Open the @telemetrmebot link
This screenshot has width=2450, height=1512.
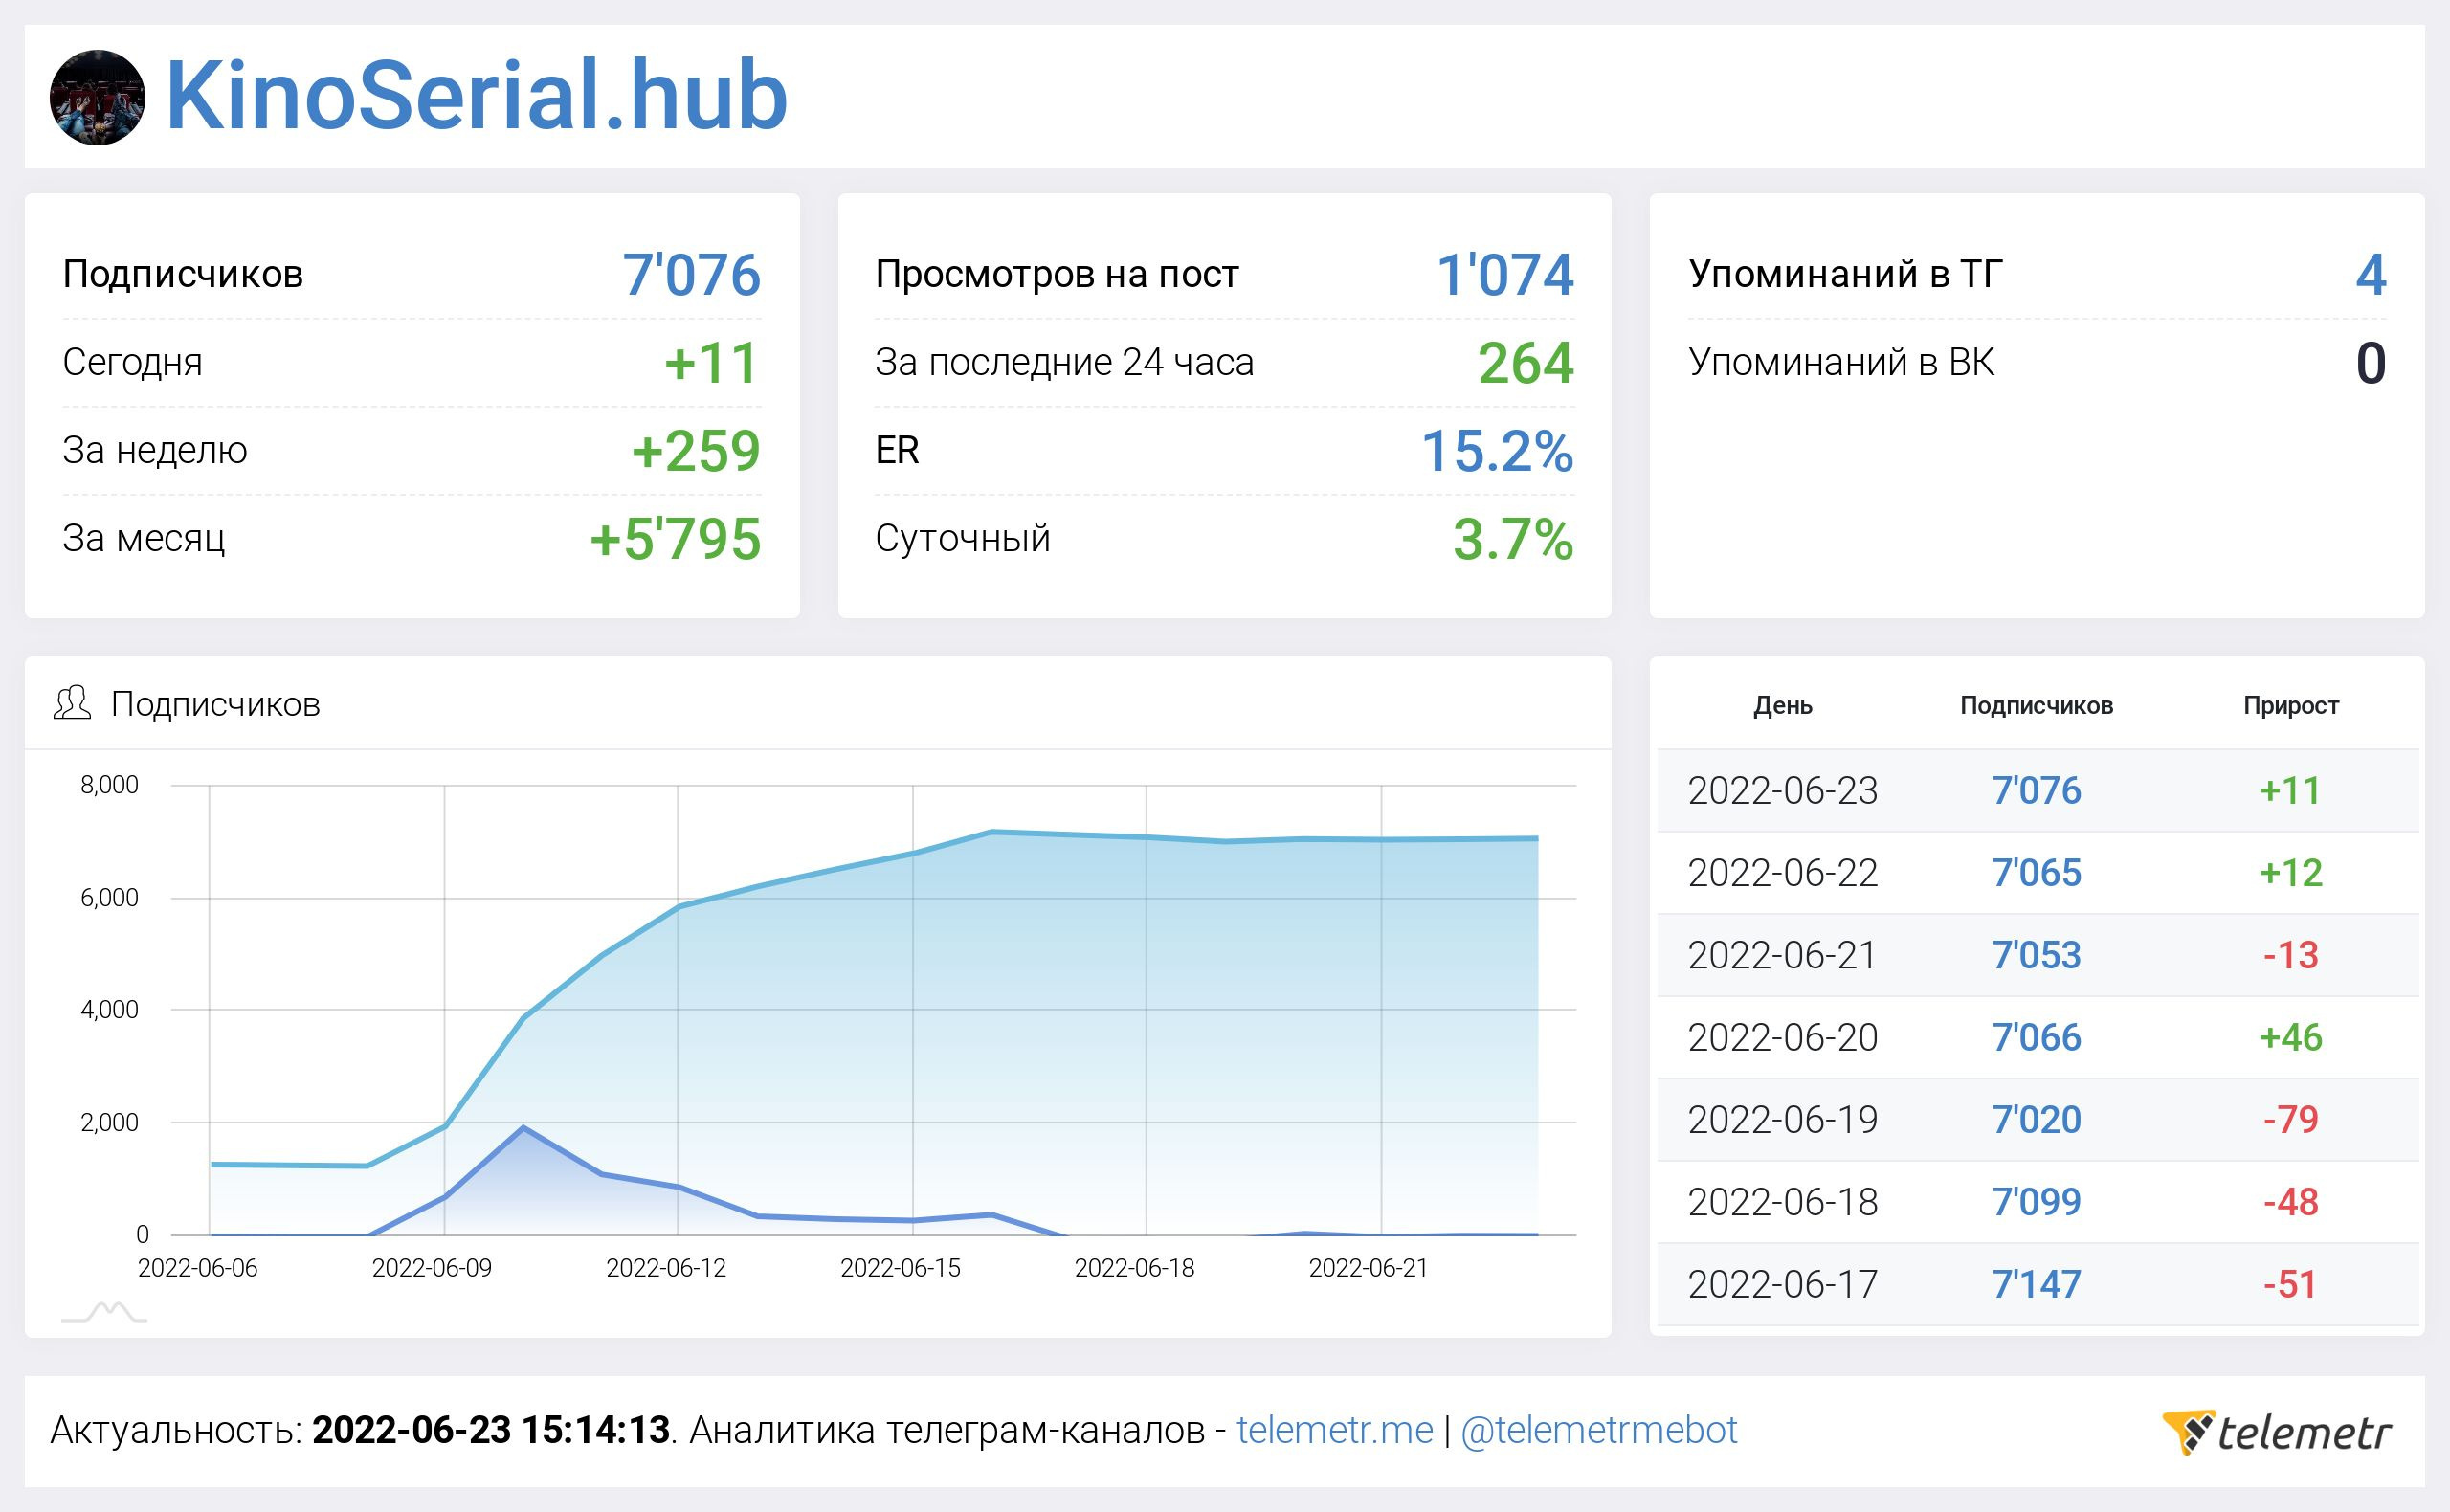tap(1598, 1431)
